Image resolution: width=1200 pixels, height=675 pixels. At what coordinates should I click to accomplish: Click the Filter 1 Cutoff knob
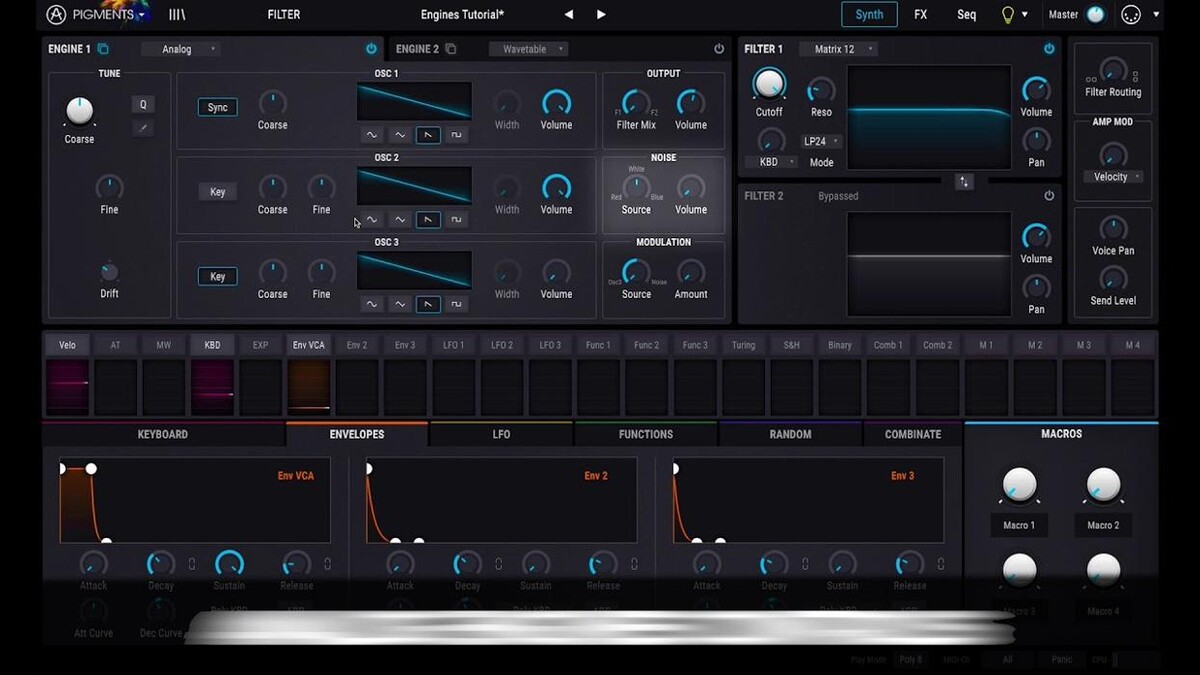pos(769,84)
